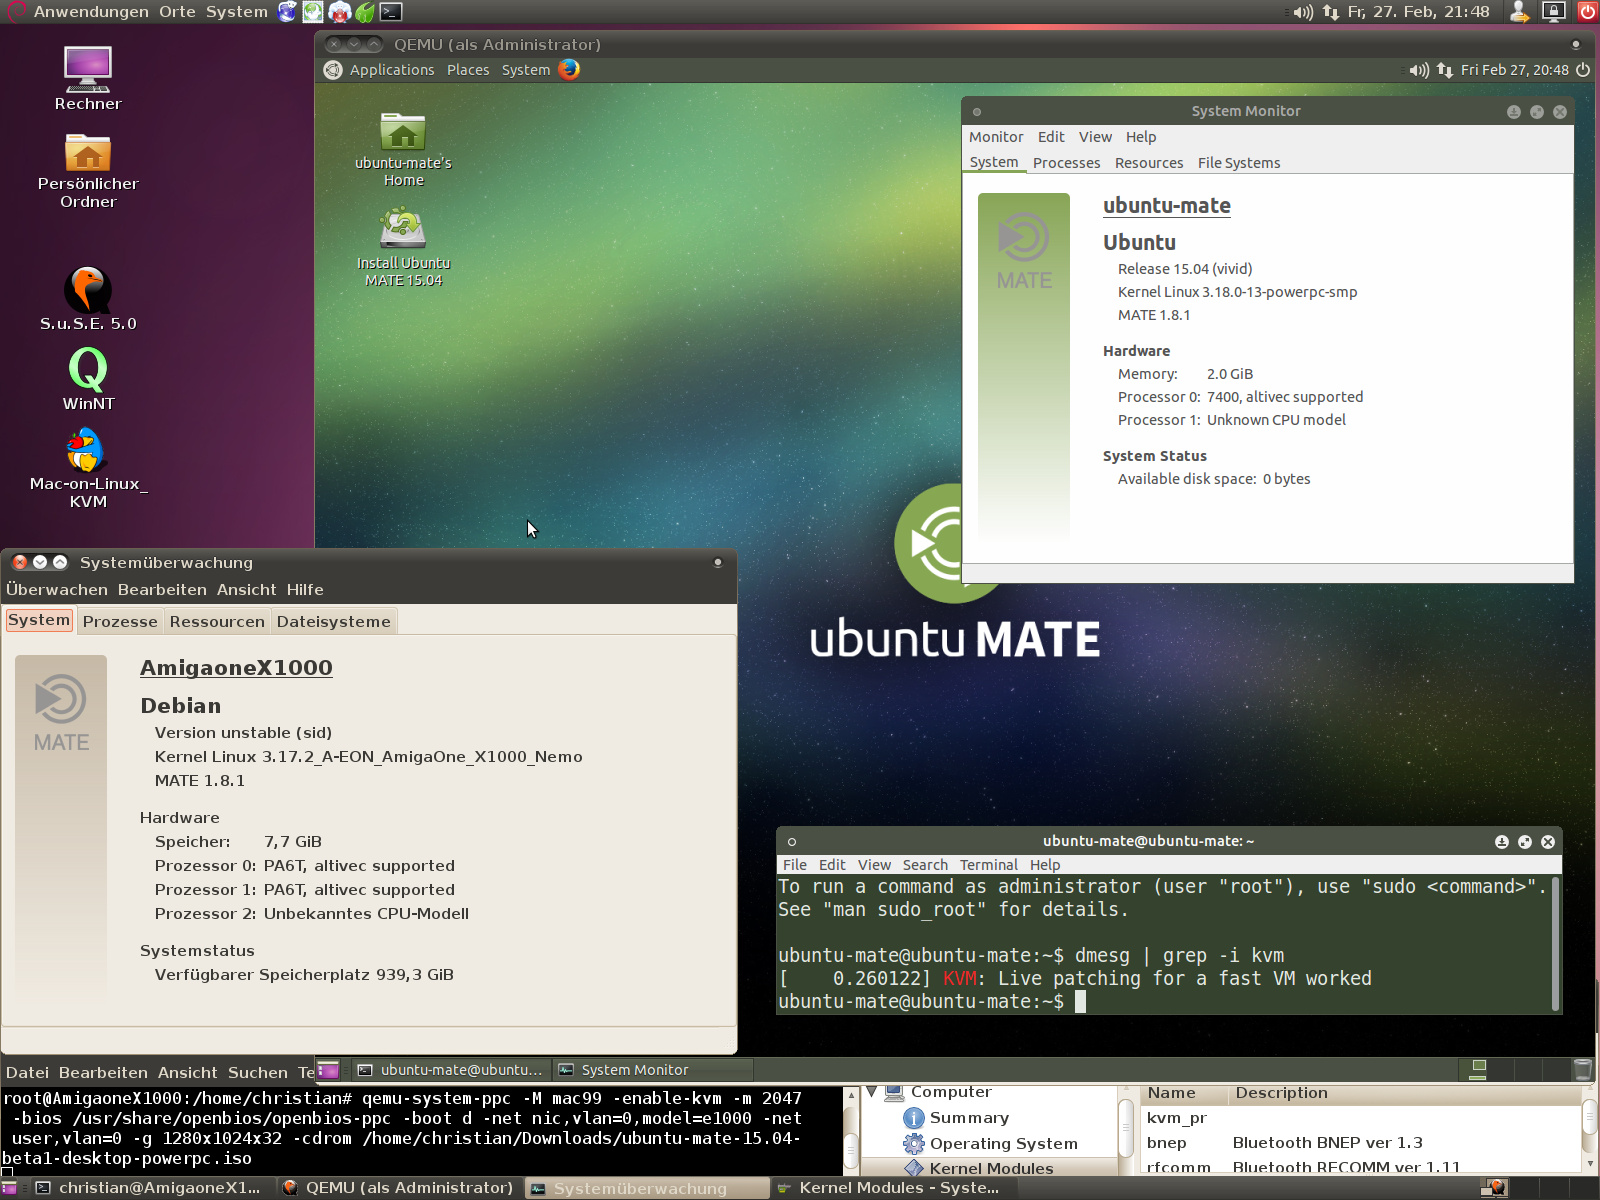Open the guest Applications menu

(391, 70)
